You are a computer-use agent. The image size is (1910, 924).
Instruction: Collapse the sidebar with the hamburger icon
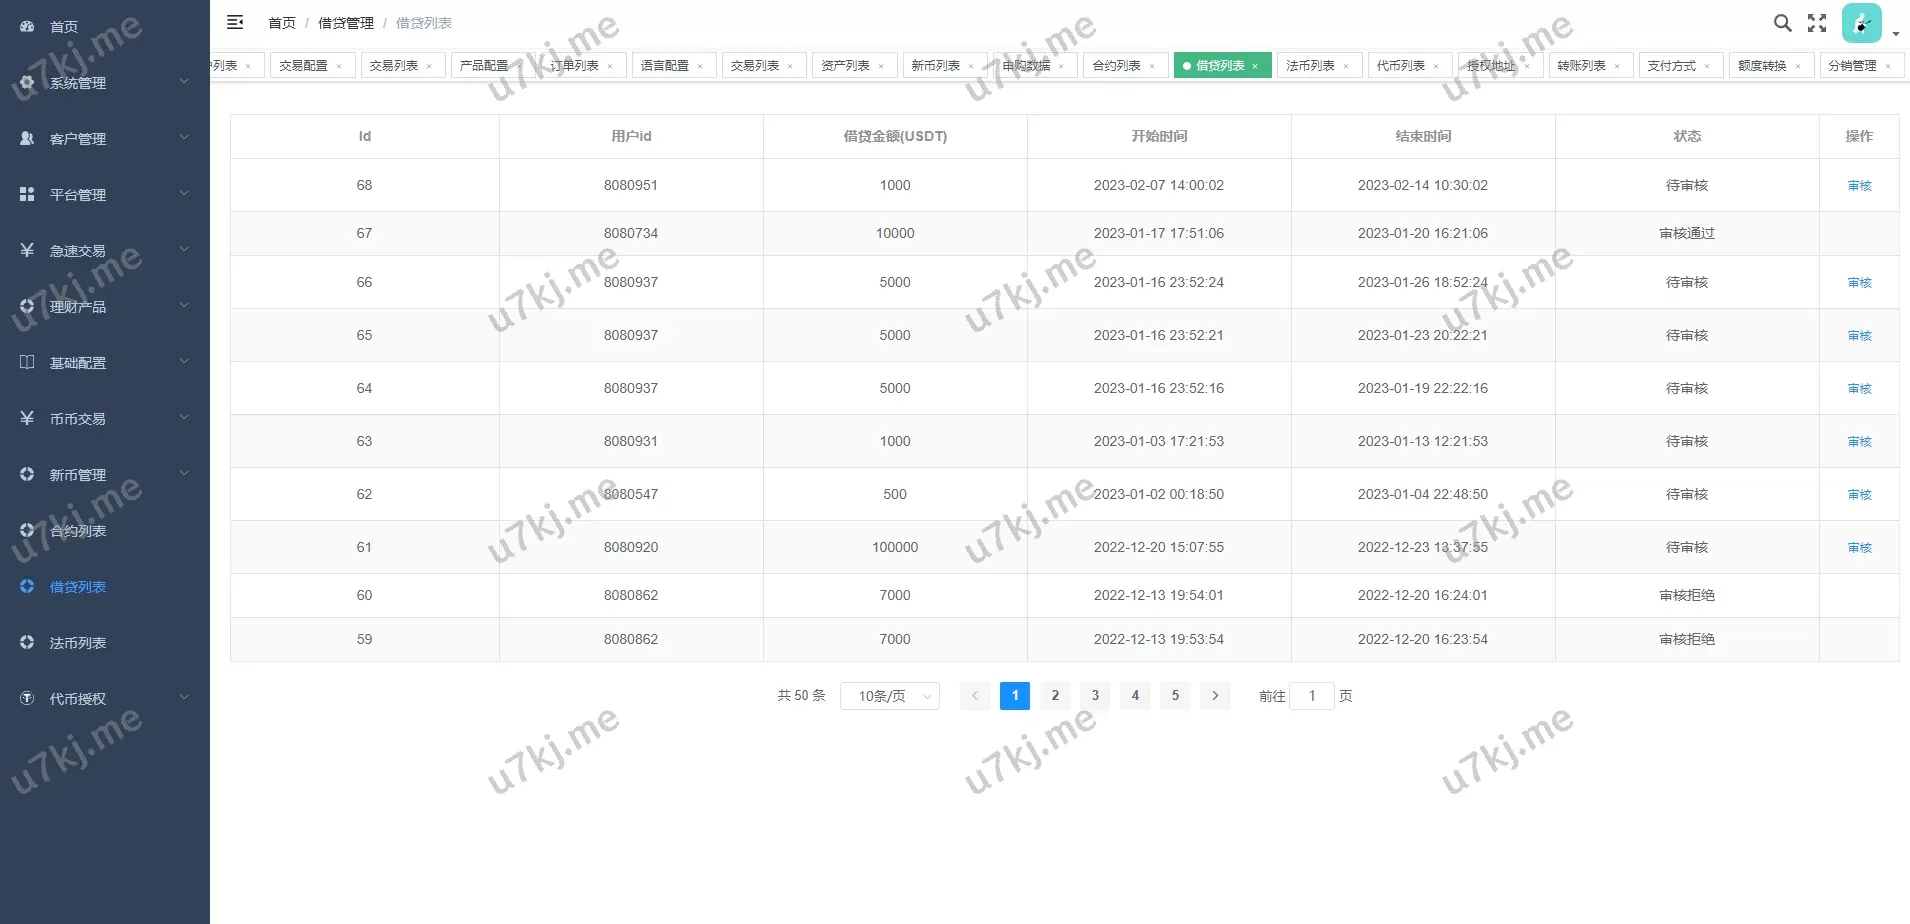pos(235,22)
